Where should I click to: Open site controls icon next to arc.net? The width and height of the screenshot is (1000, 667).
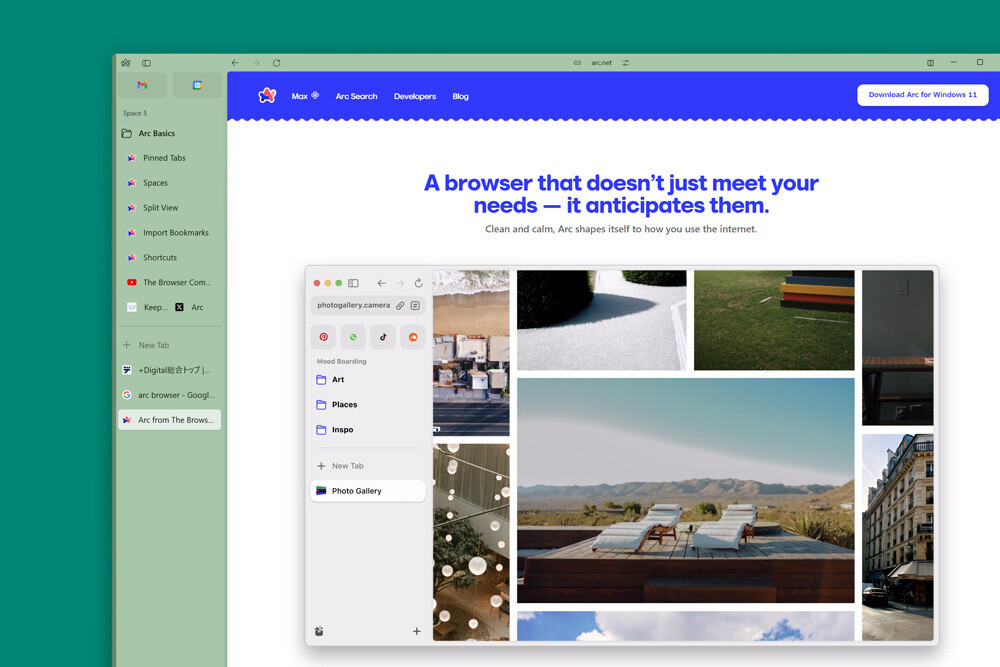tap(626, 63)
